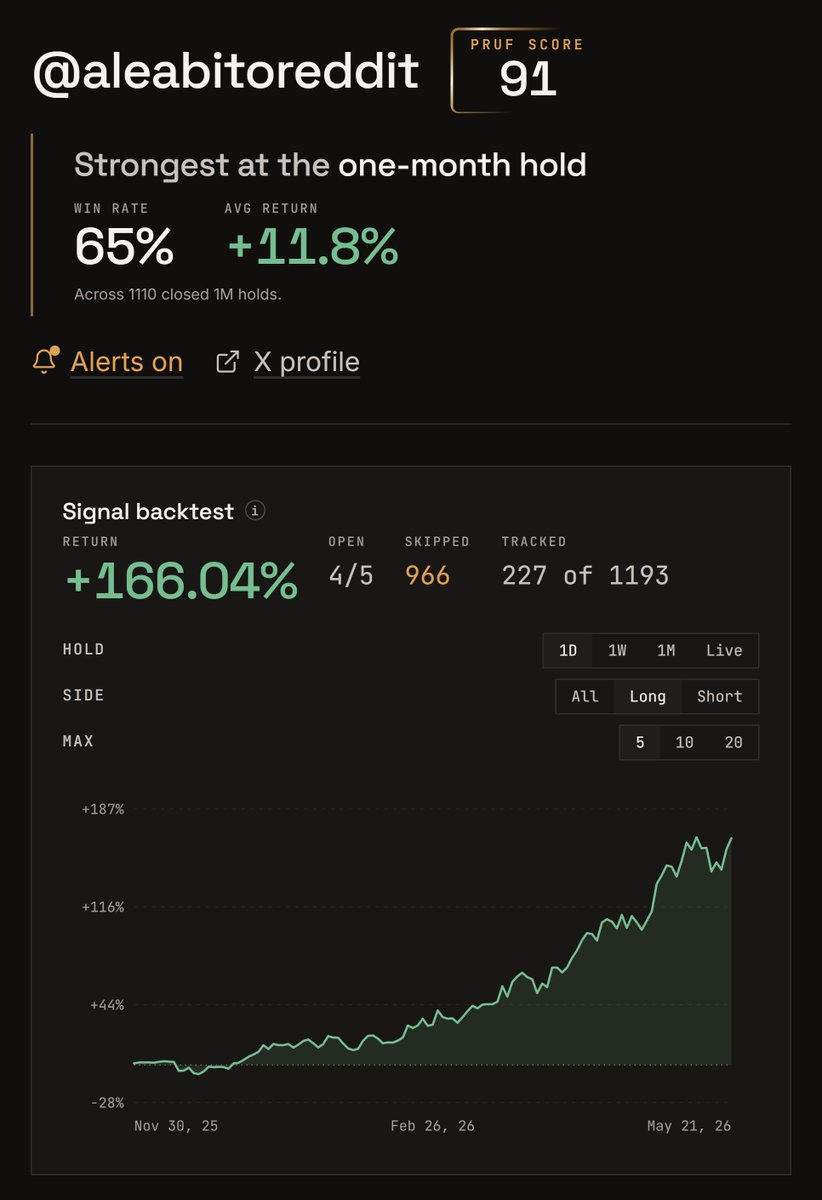
Task: Switch hold to Live
Action: [x=724, y=650]
